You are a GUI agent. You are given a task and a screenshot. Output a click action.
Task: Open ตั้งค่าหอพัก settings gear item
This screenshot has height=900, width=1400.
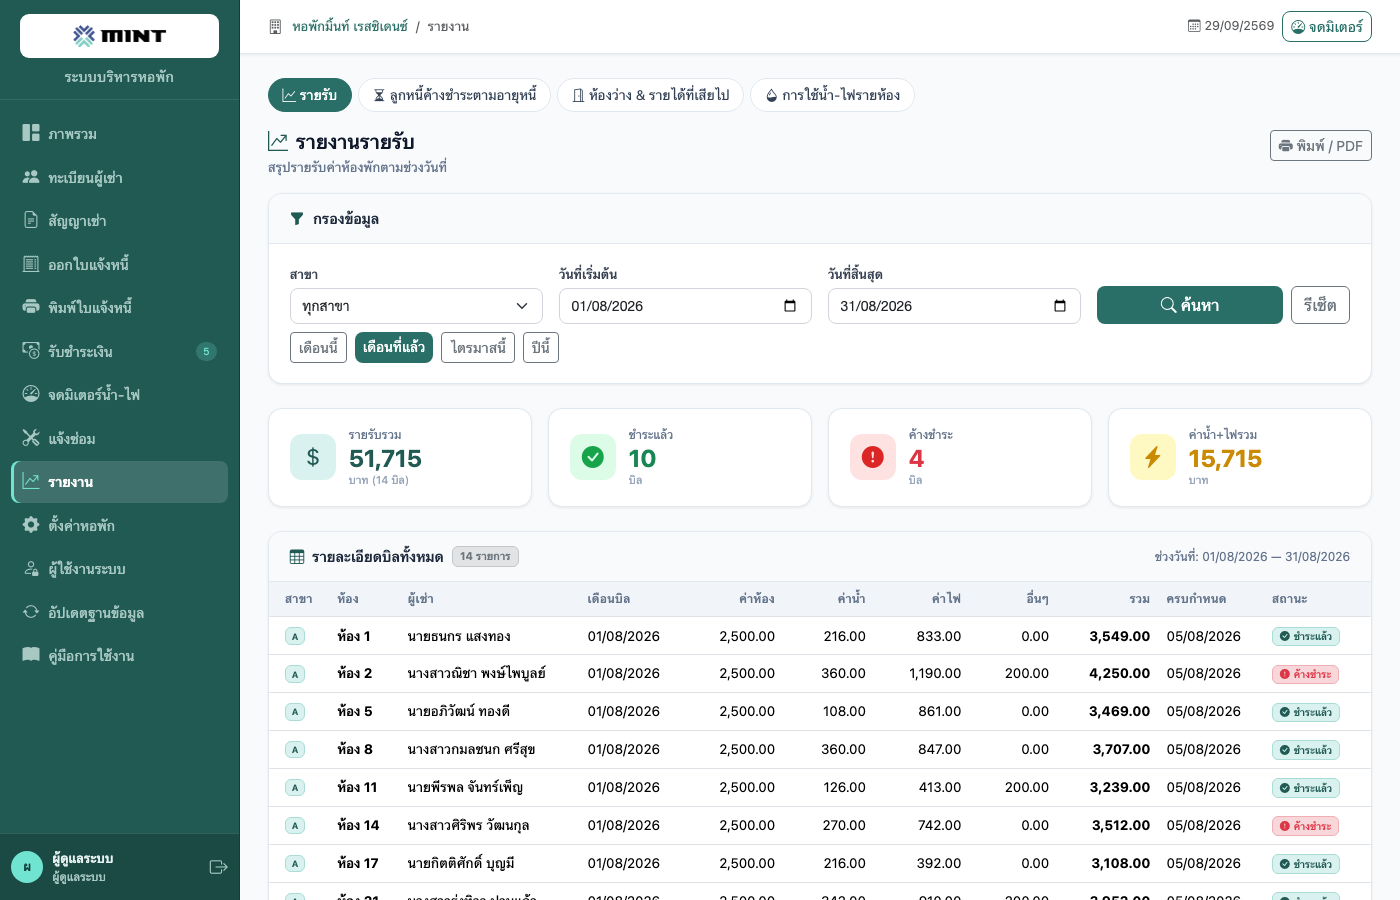tap(119, 525)
